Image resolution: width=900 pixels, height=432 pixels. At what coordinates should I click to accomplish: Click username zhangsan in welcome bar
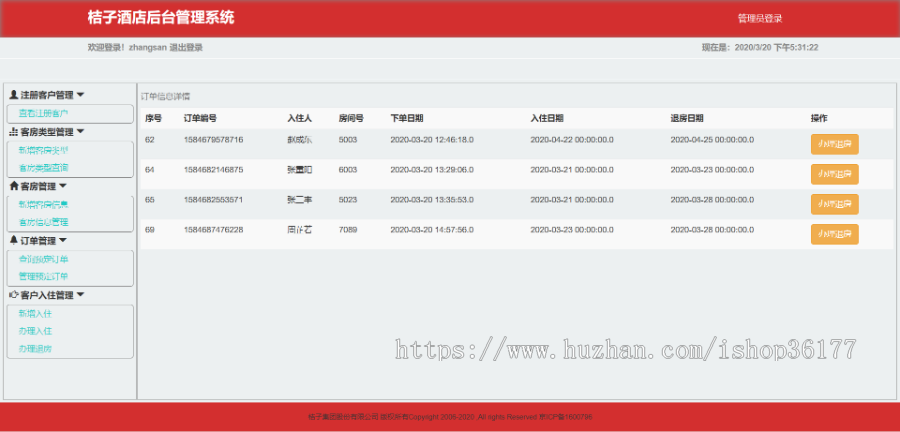148,48
